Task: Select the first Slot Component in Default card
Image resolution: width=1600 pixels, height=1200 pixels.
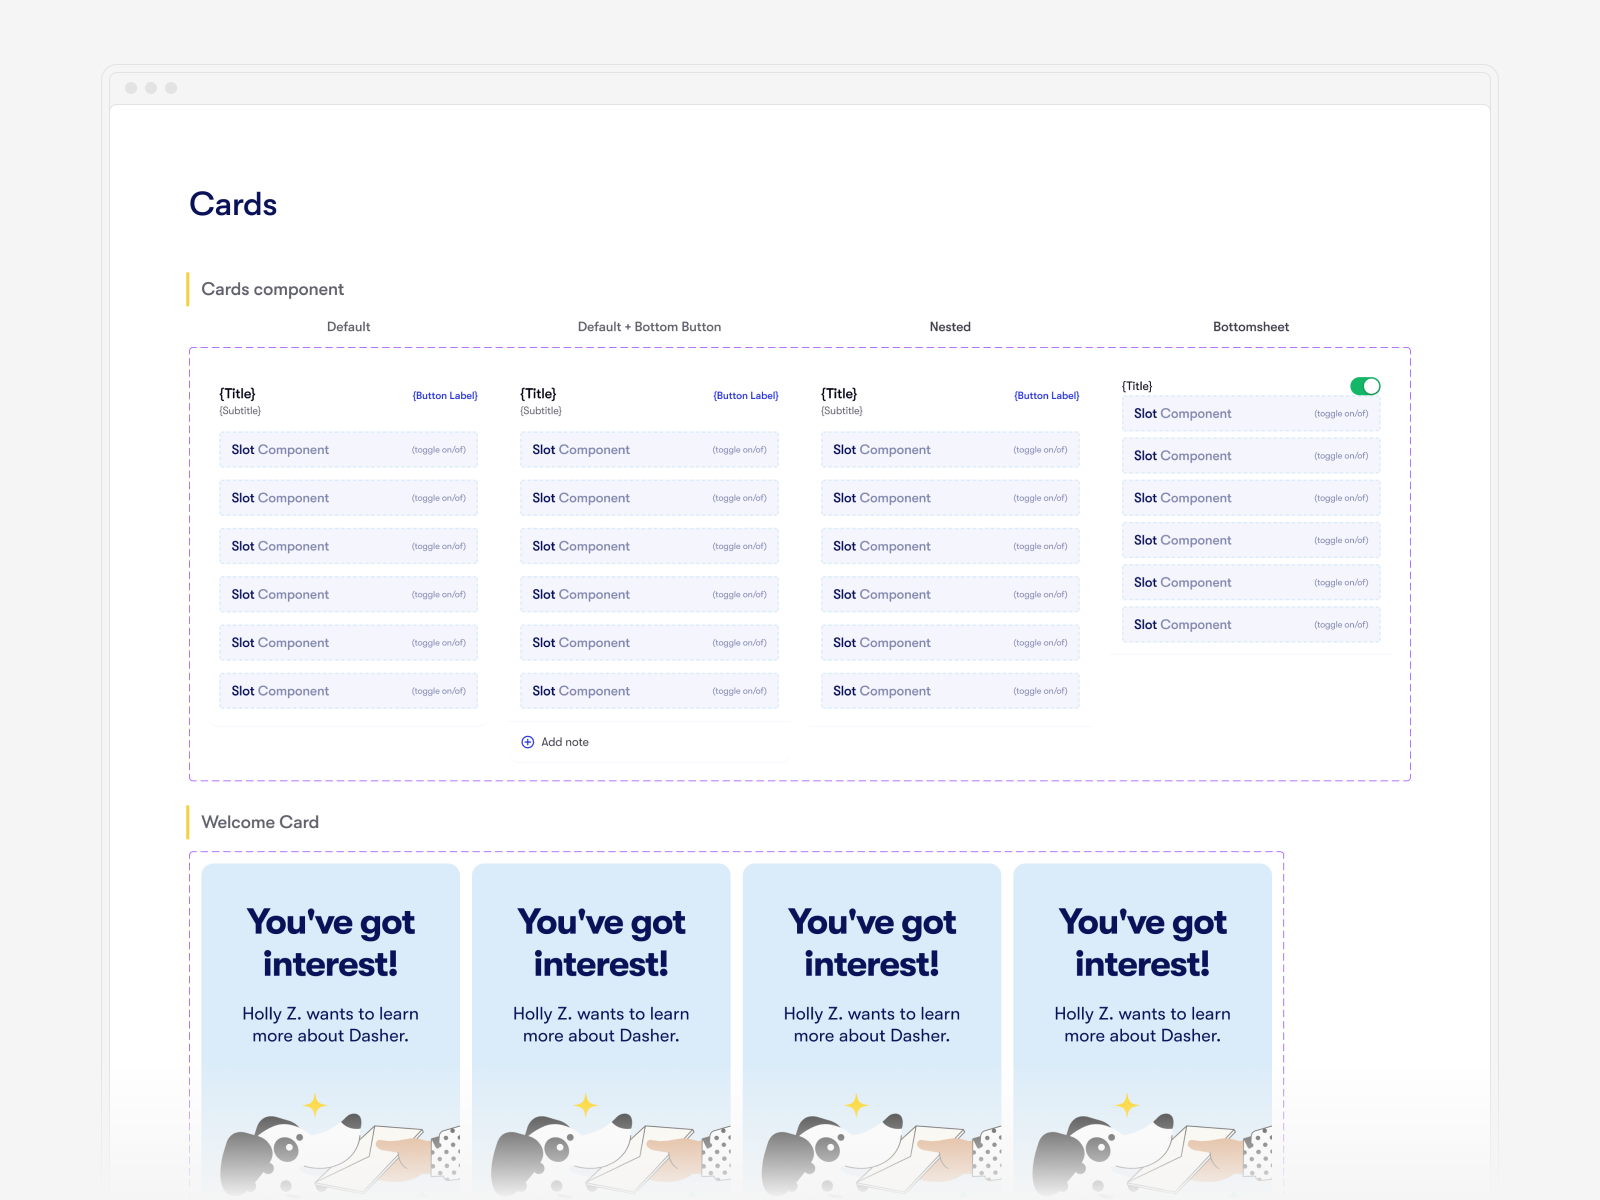Action: [349, 450]
